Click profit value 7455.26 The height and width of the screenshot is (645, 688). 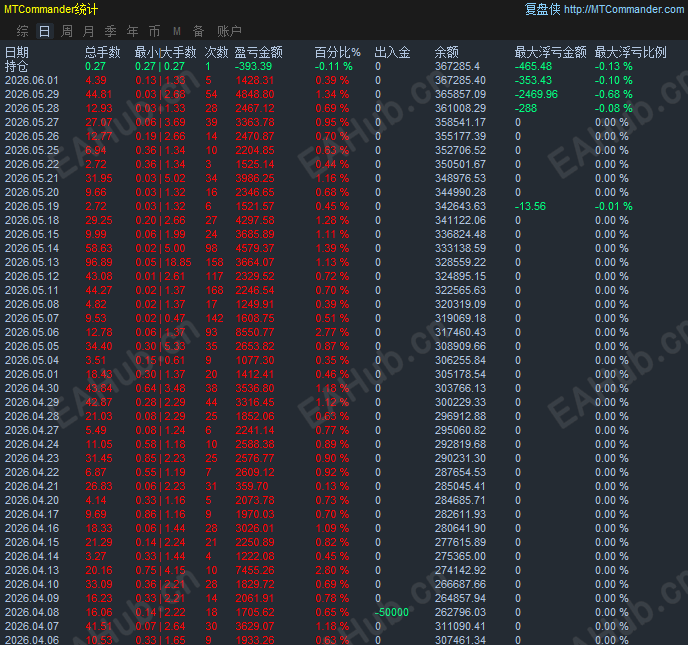255,570
